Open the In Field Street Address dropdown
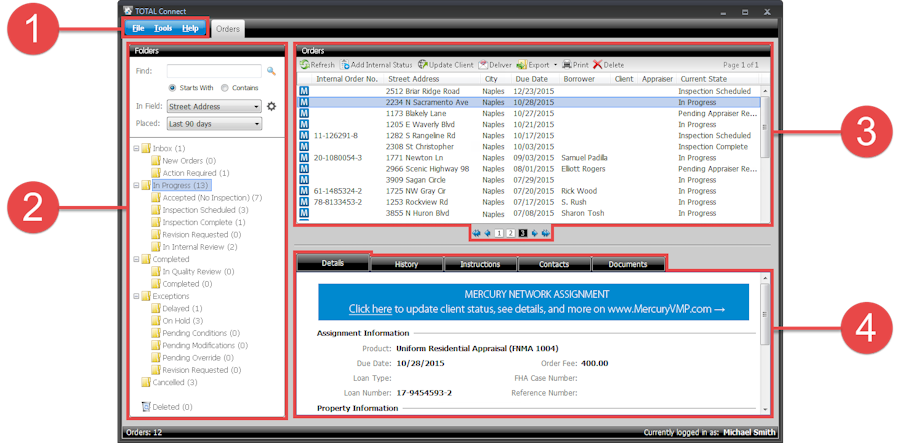Viewport: 900px width, 443px height. pyautogui.click(x=214, y=106)
